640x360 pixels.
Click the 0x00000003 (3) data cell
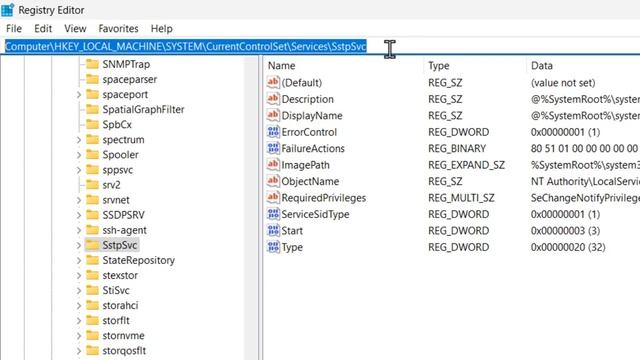coord(565,231)
